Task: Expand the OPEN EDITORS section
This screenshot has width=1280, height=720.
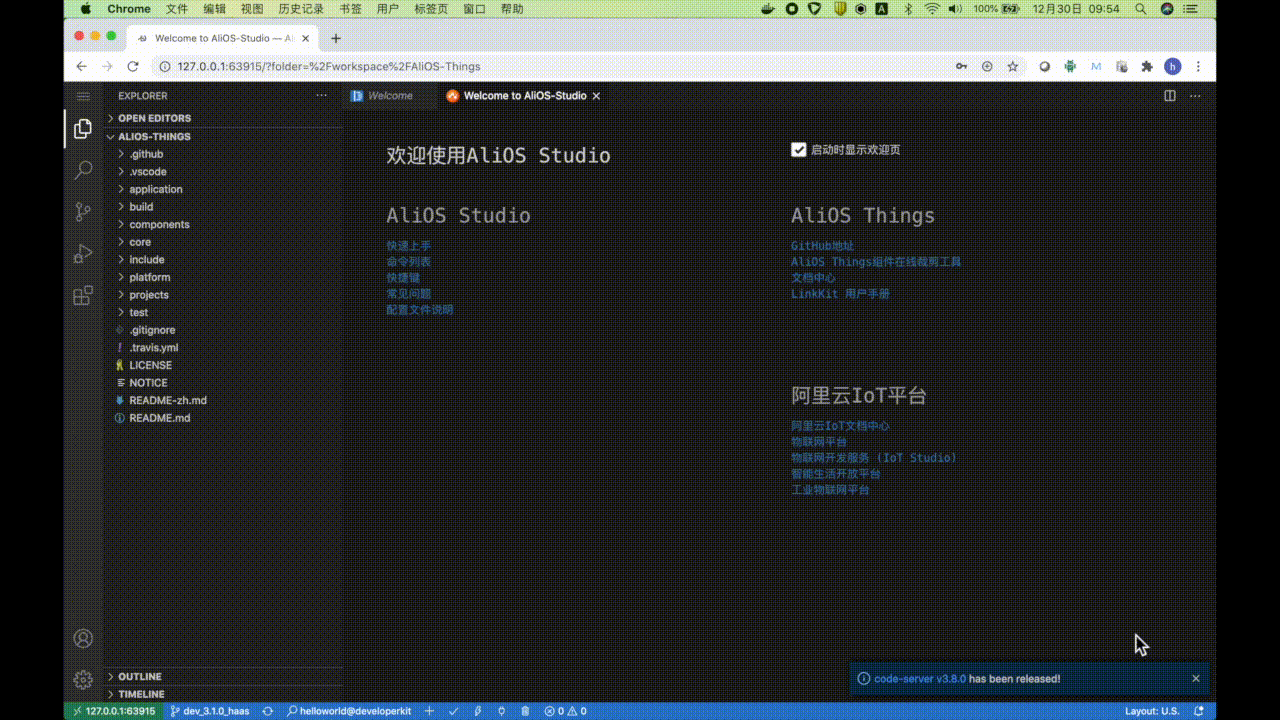Action: click(223, 118)
